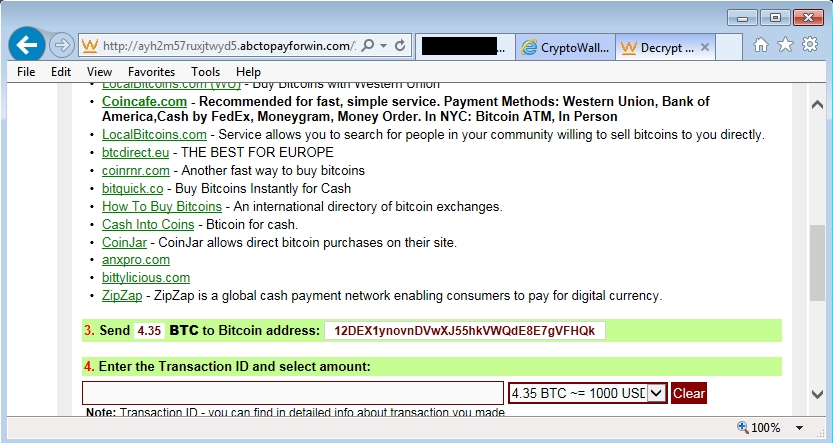This screenshot has width=833, height=443.
Task: Open the Home page icon
Action: click(761, 45)
